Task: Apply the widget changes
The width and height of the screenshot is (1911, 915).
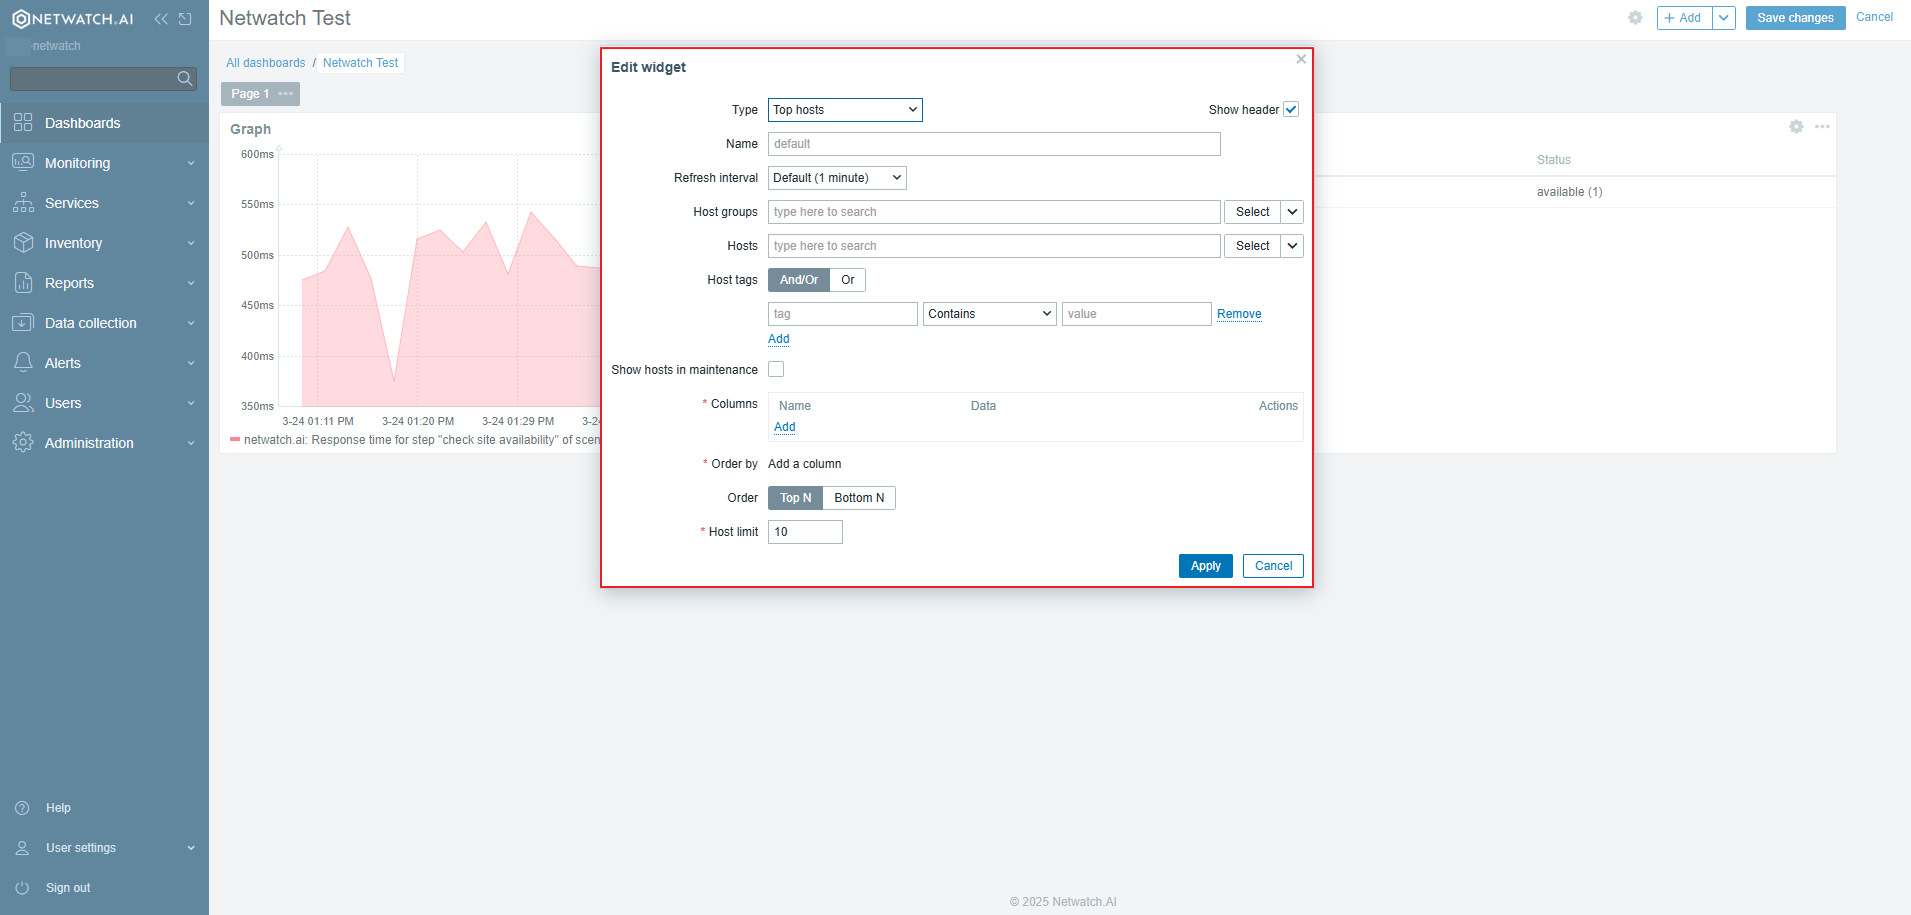Action: (x=1205, y=565)
